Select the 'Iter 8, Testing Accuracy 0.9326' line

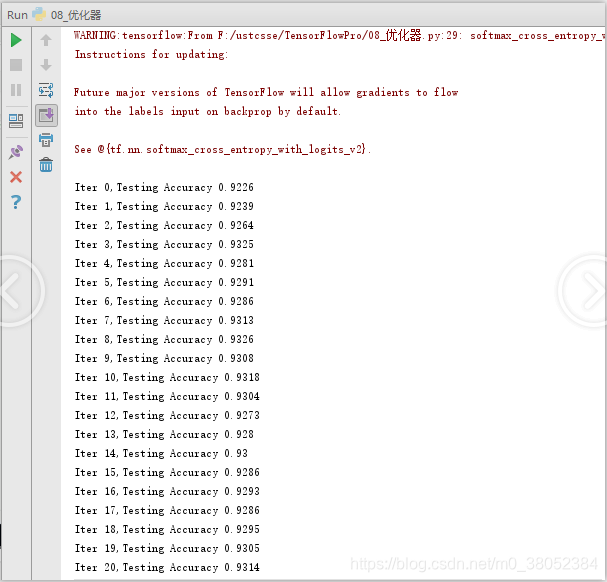[164, 339]
